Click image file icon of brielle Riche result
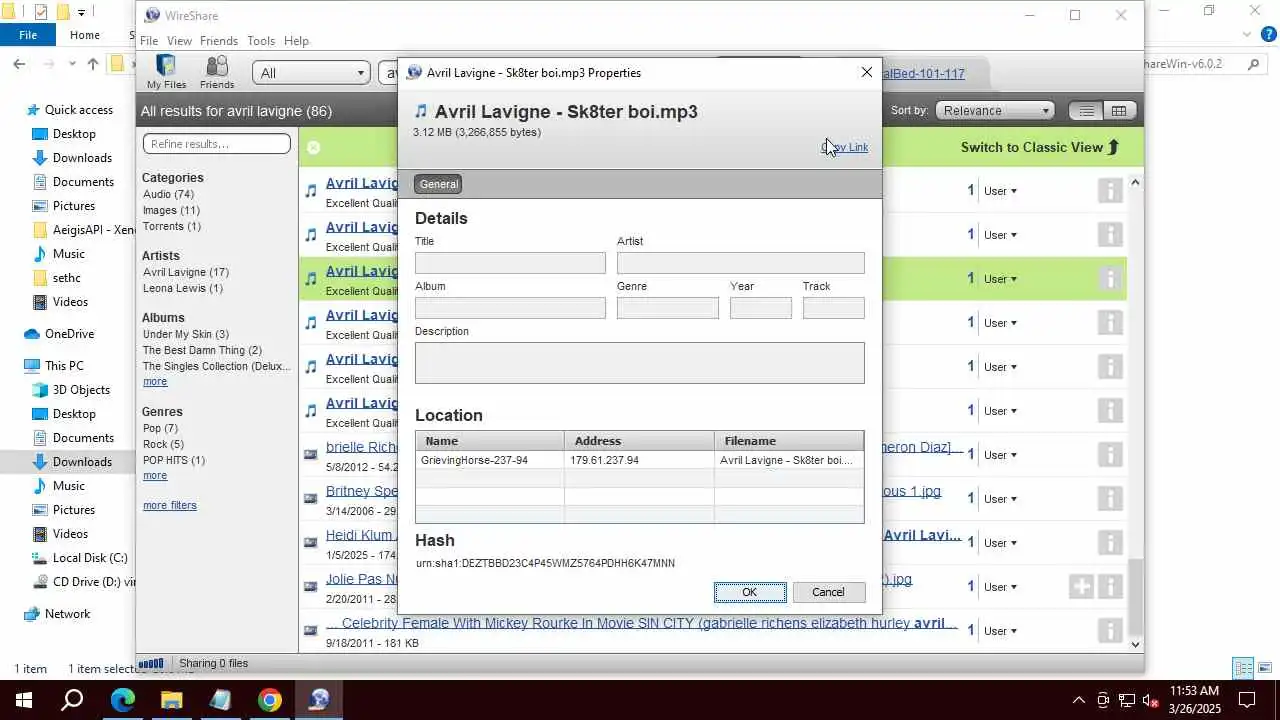This screenshot has height=720, width=1280. [311, 454]
